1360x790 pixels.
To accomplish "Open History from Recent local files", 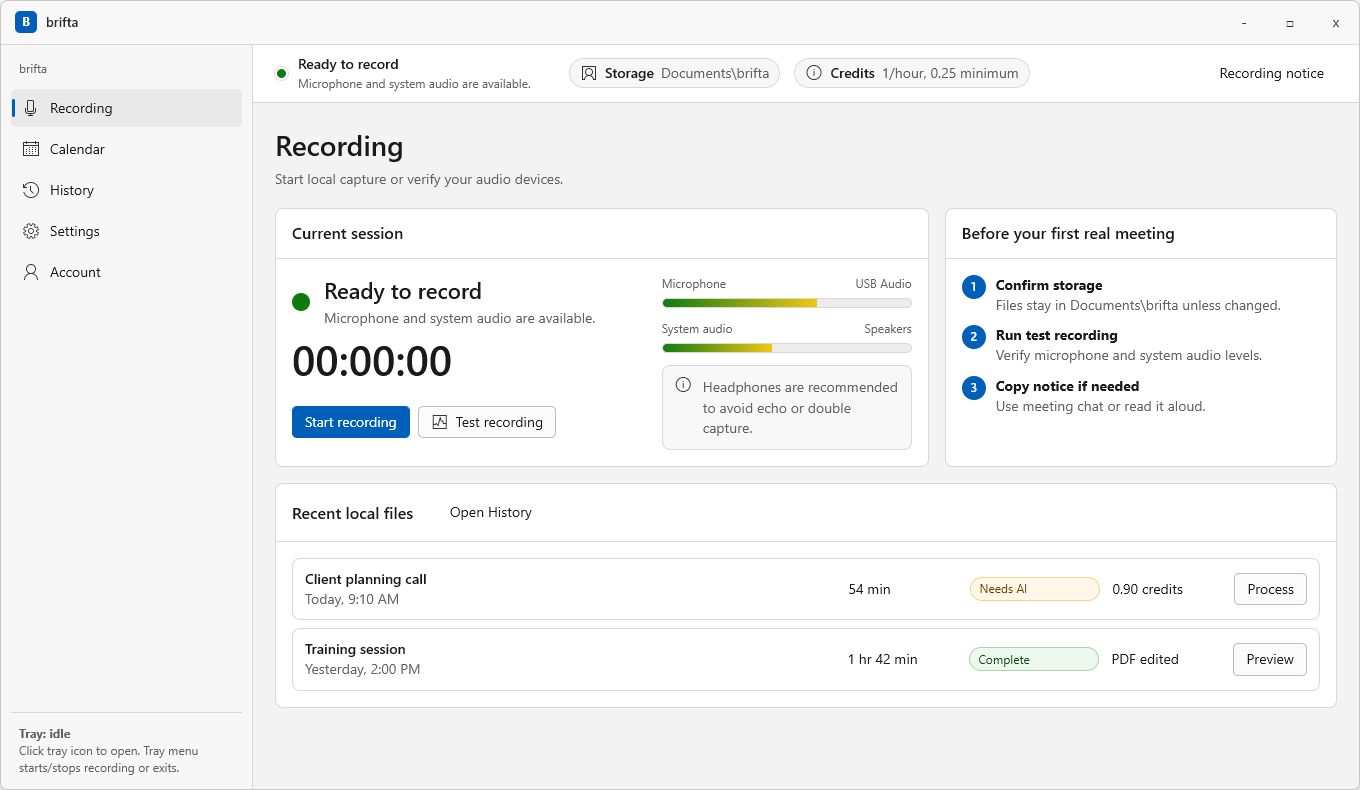I will (491, 512).
